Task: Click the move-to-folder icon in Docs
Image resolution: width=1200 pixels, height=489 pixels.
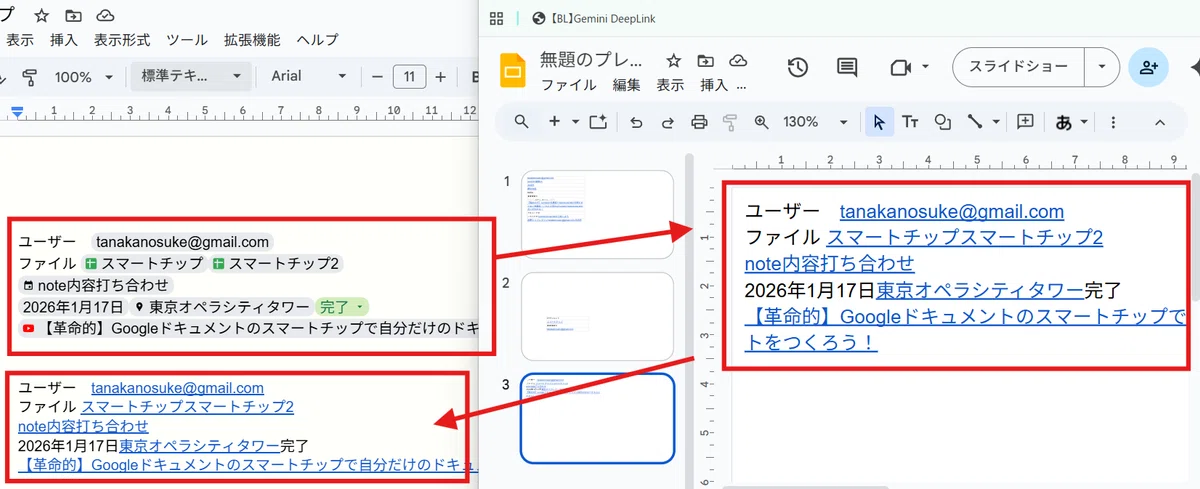Action: click(73, 16)
